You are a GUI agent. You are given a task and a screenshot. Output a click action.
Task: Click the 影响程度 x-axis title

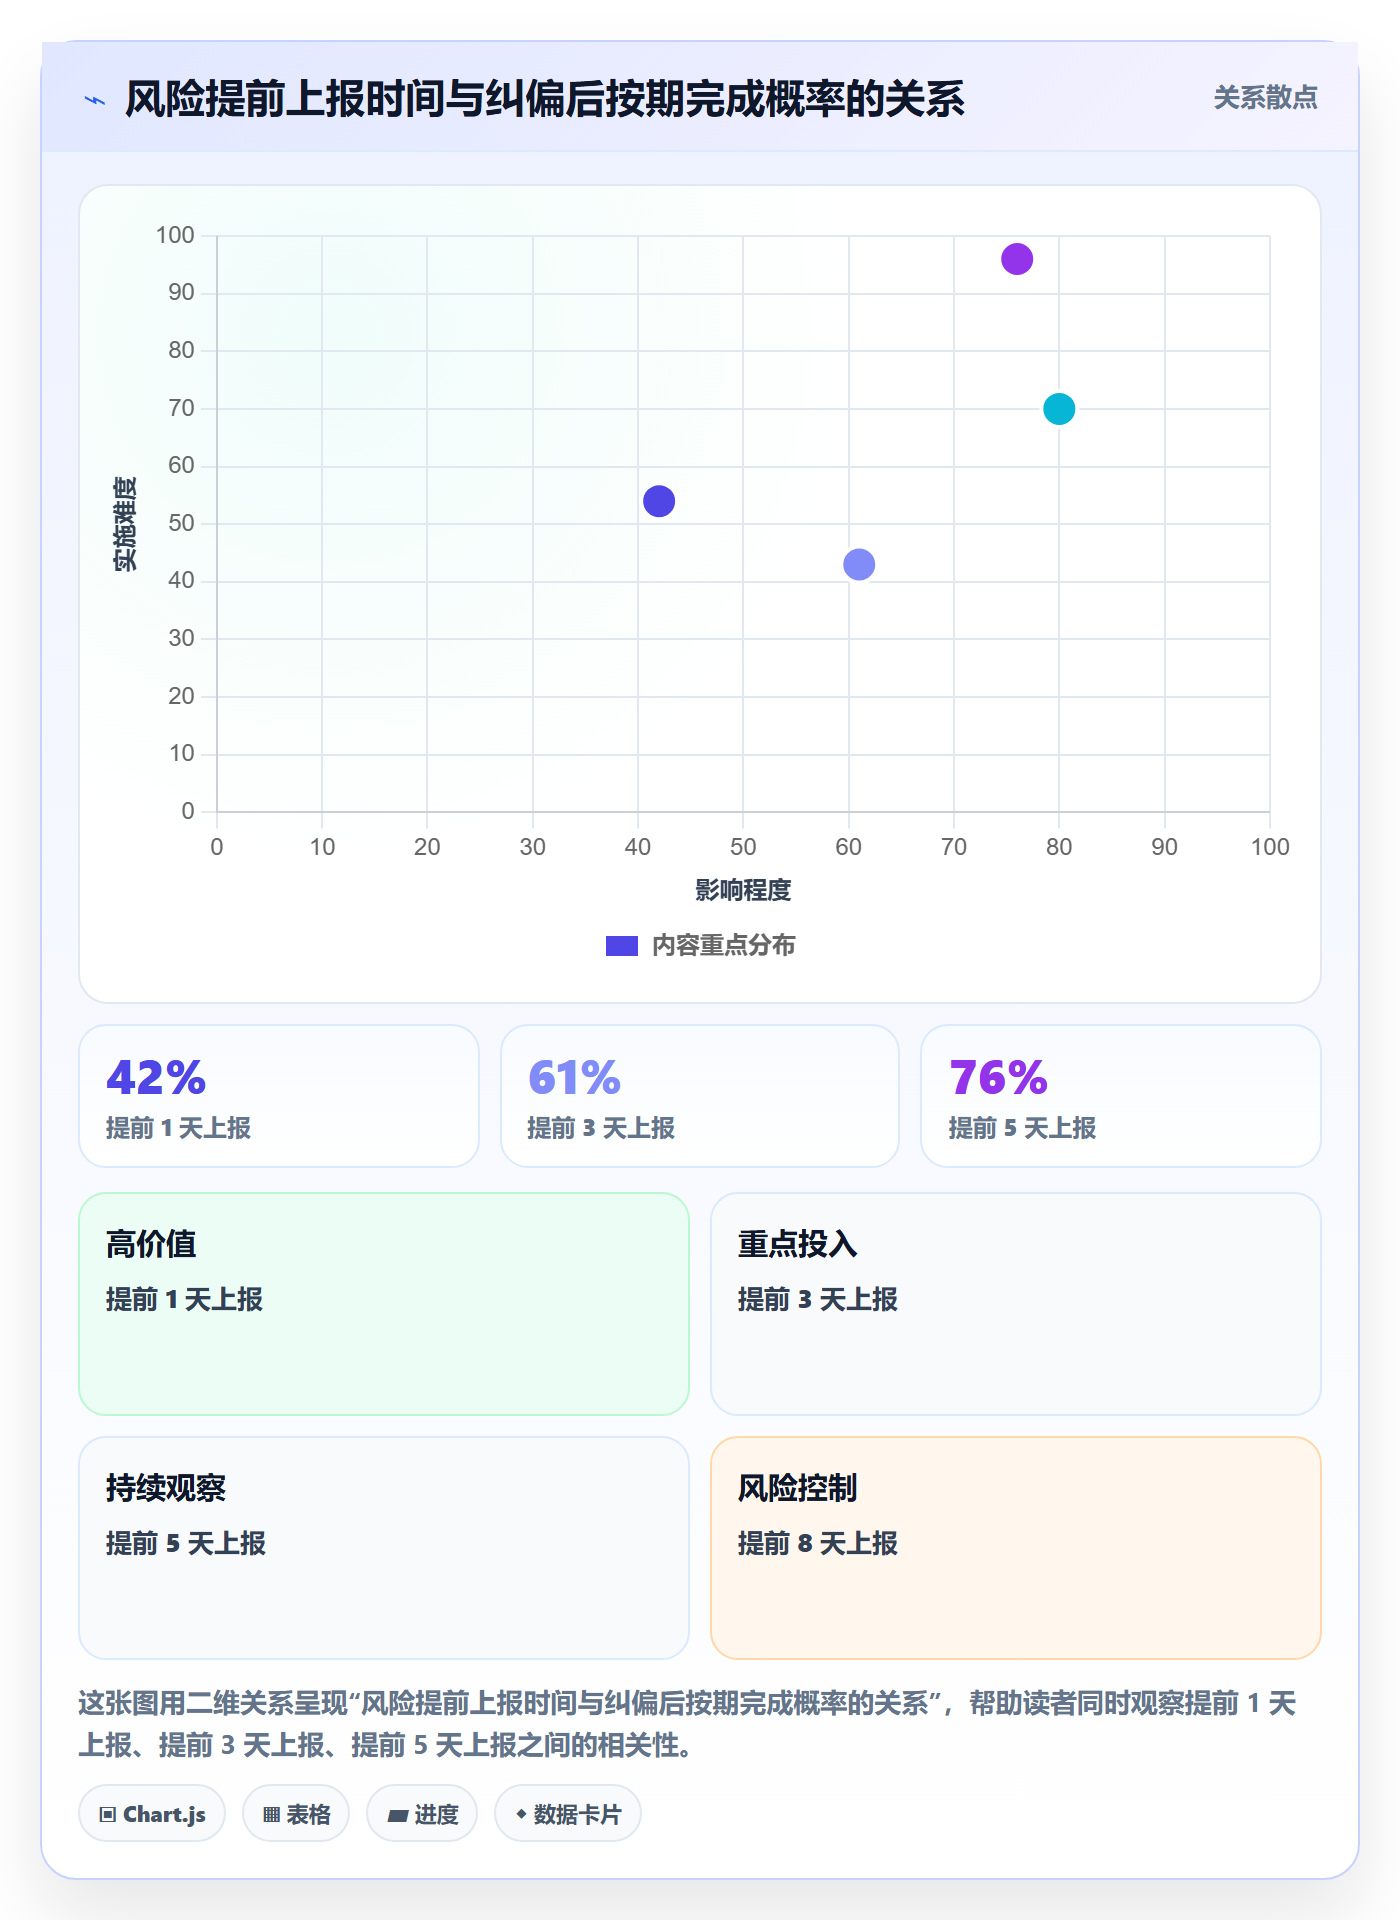743,890
